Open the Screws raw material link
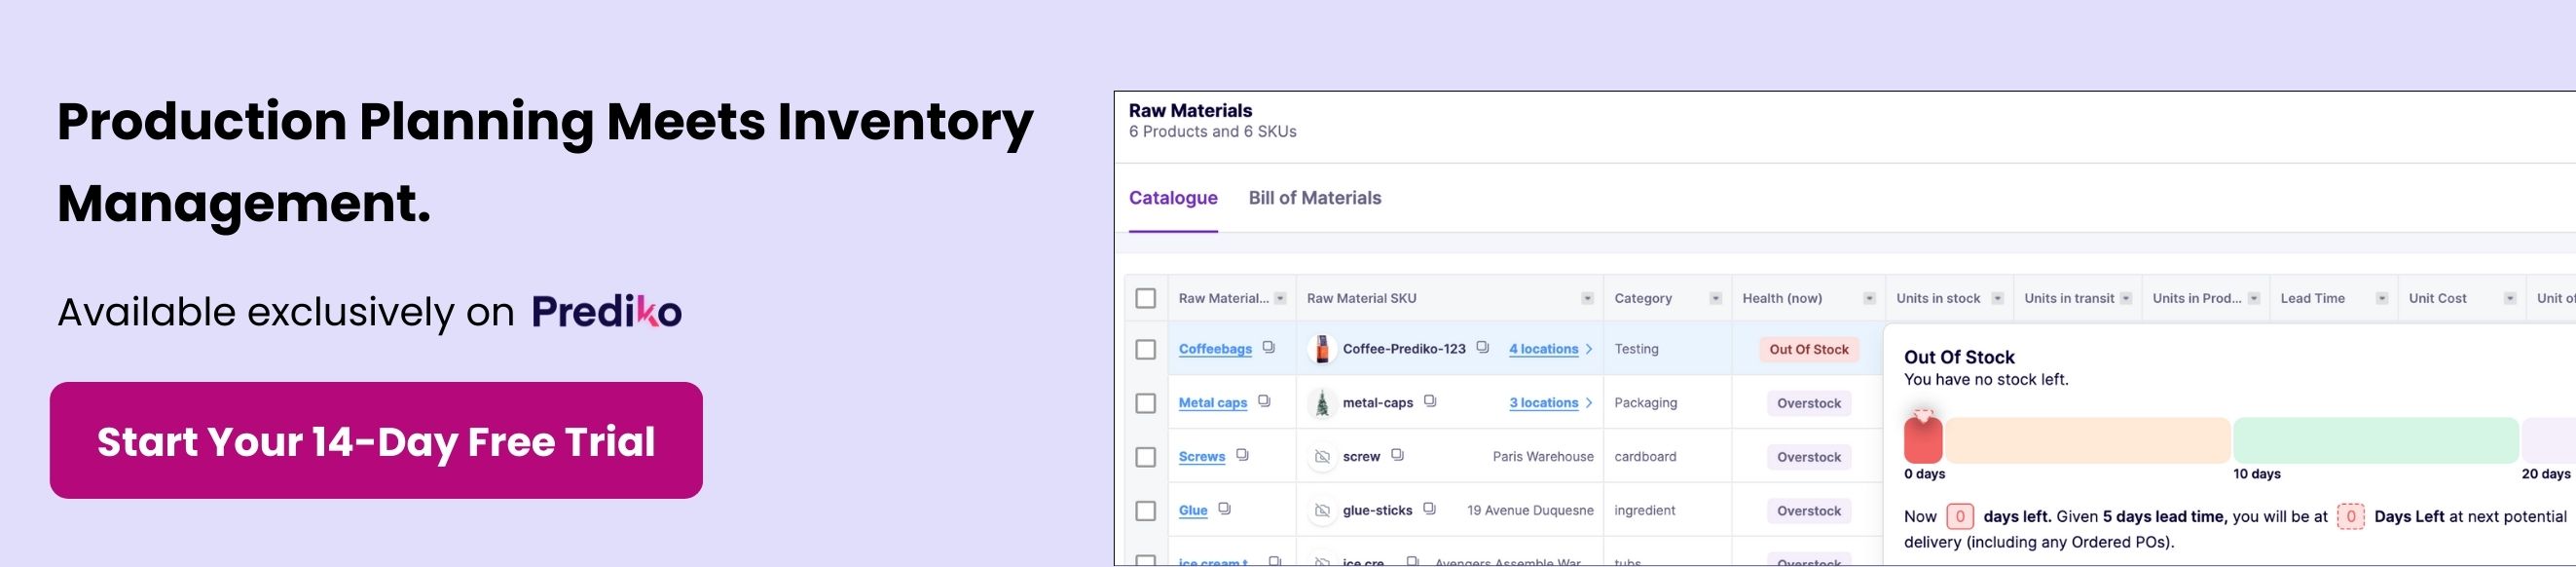This screenshot has width=2576, height=567. point(1202,457)
